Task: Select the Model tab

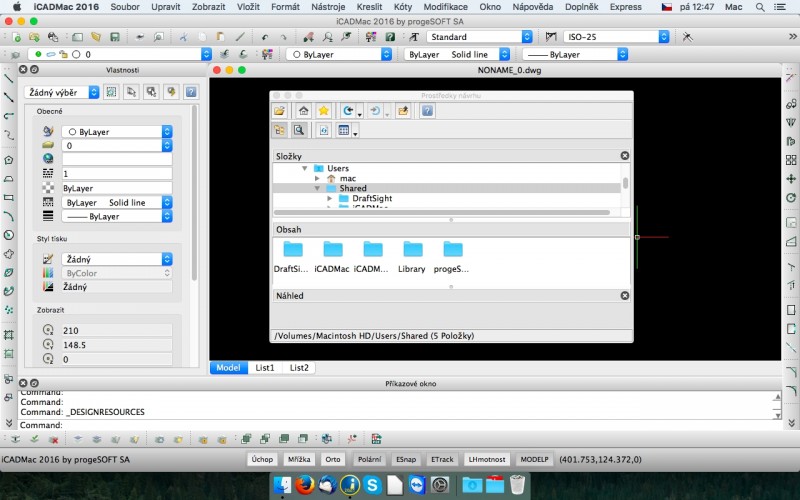Action: click(228, 367)
